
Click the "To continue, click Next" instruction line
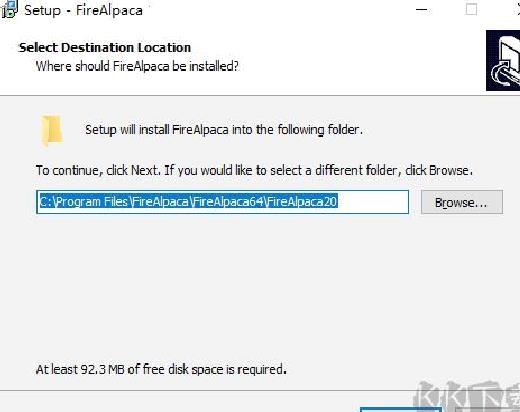click(x=254, y=170)
